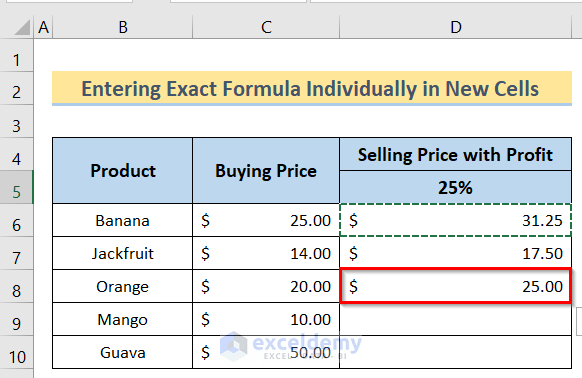Click Selling Price with Profit header
This screenshot has width=582, height=378.
[455, 154]
